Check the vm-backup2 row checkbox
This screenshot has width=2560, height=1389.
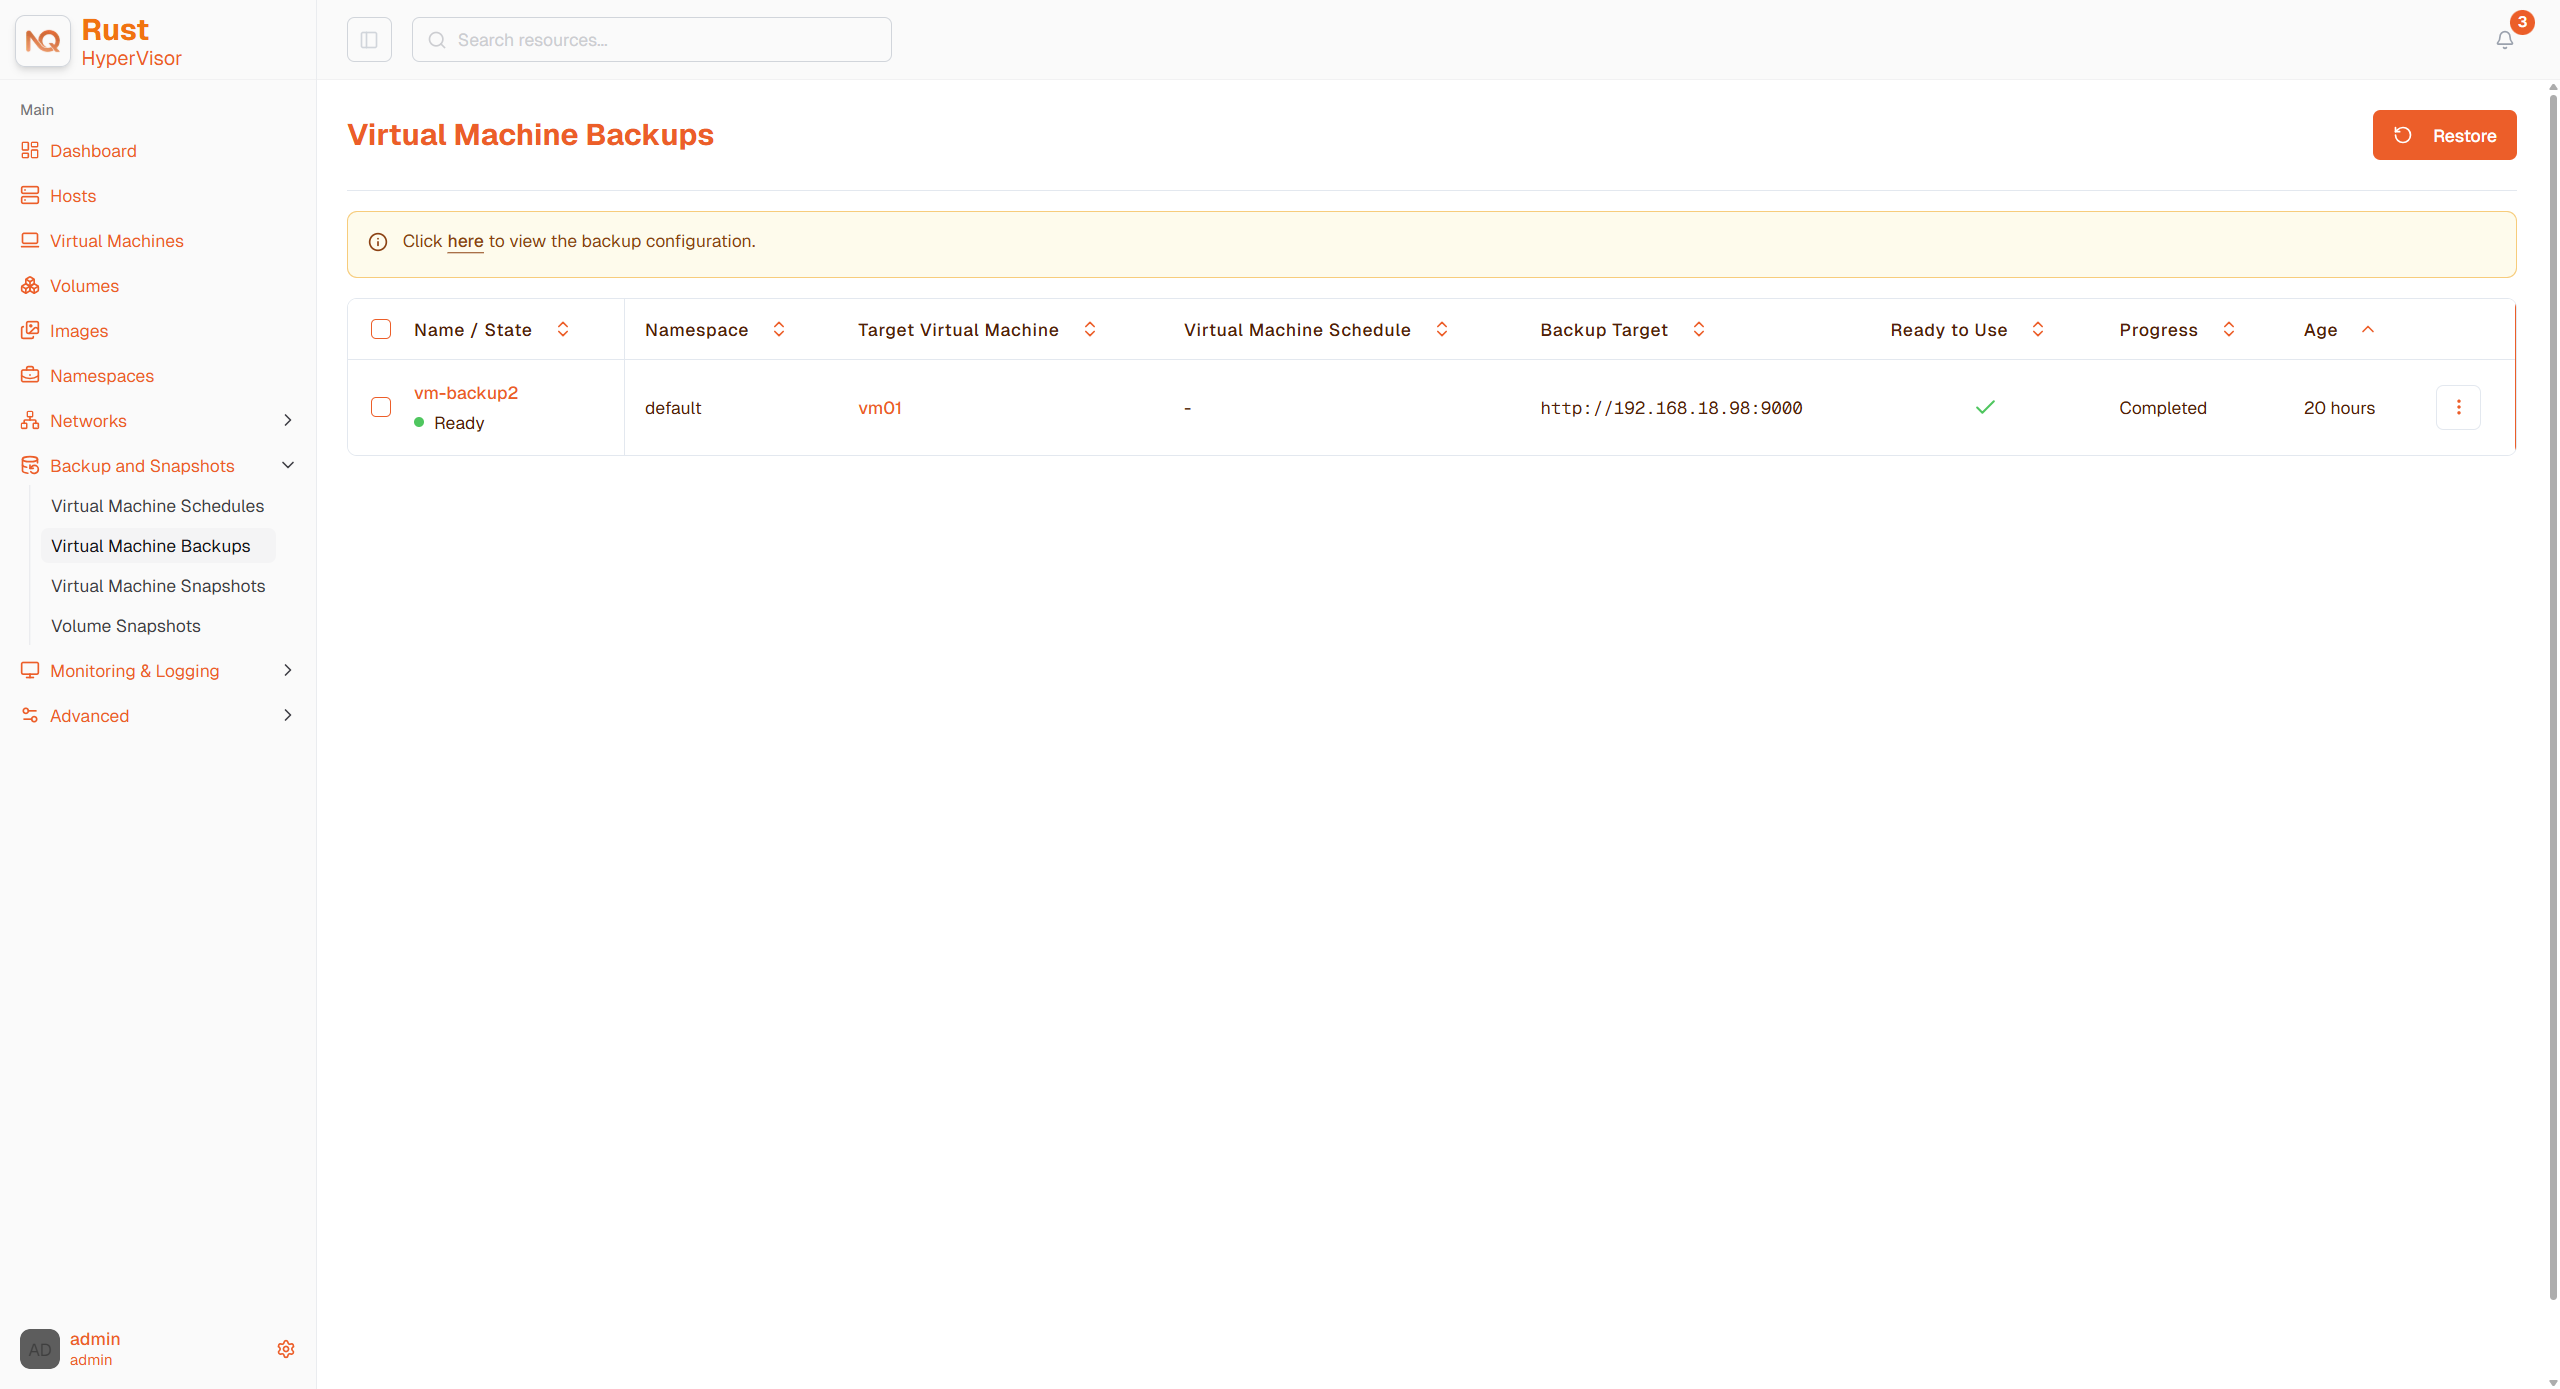coord(381,407)
